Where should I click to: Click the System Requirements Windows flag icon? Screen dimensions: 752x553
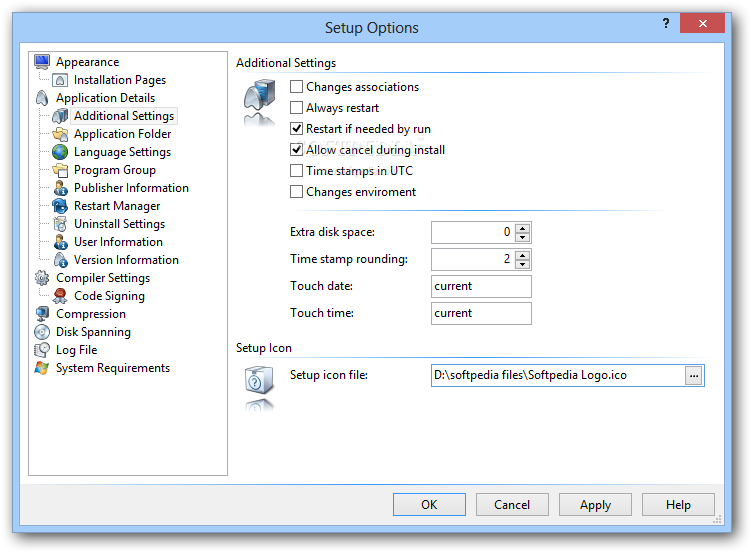(x=42, y=368)
